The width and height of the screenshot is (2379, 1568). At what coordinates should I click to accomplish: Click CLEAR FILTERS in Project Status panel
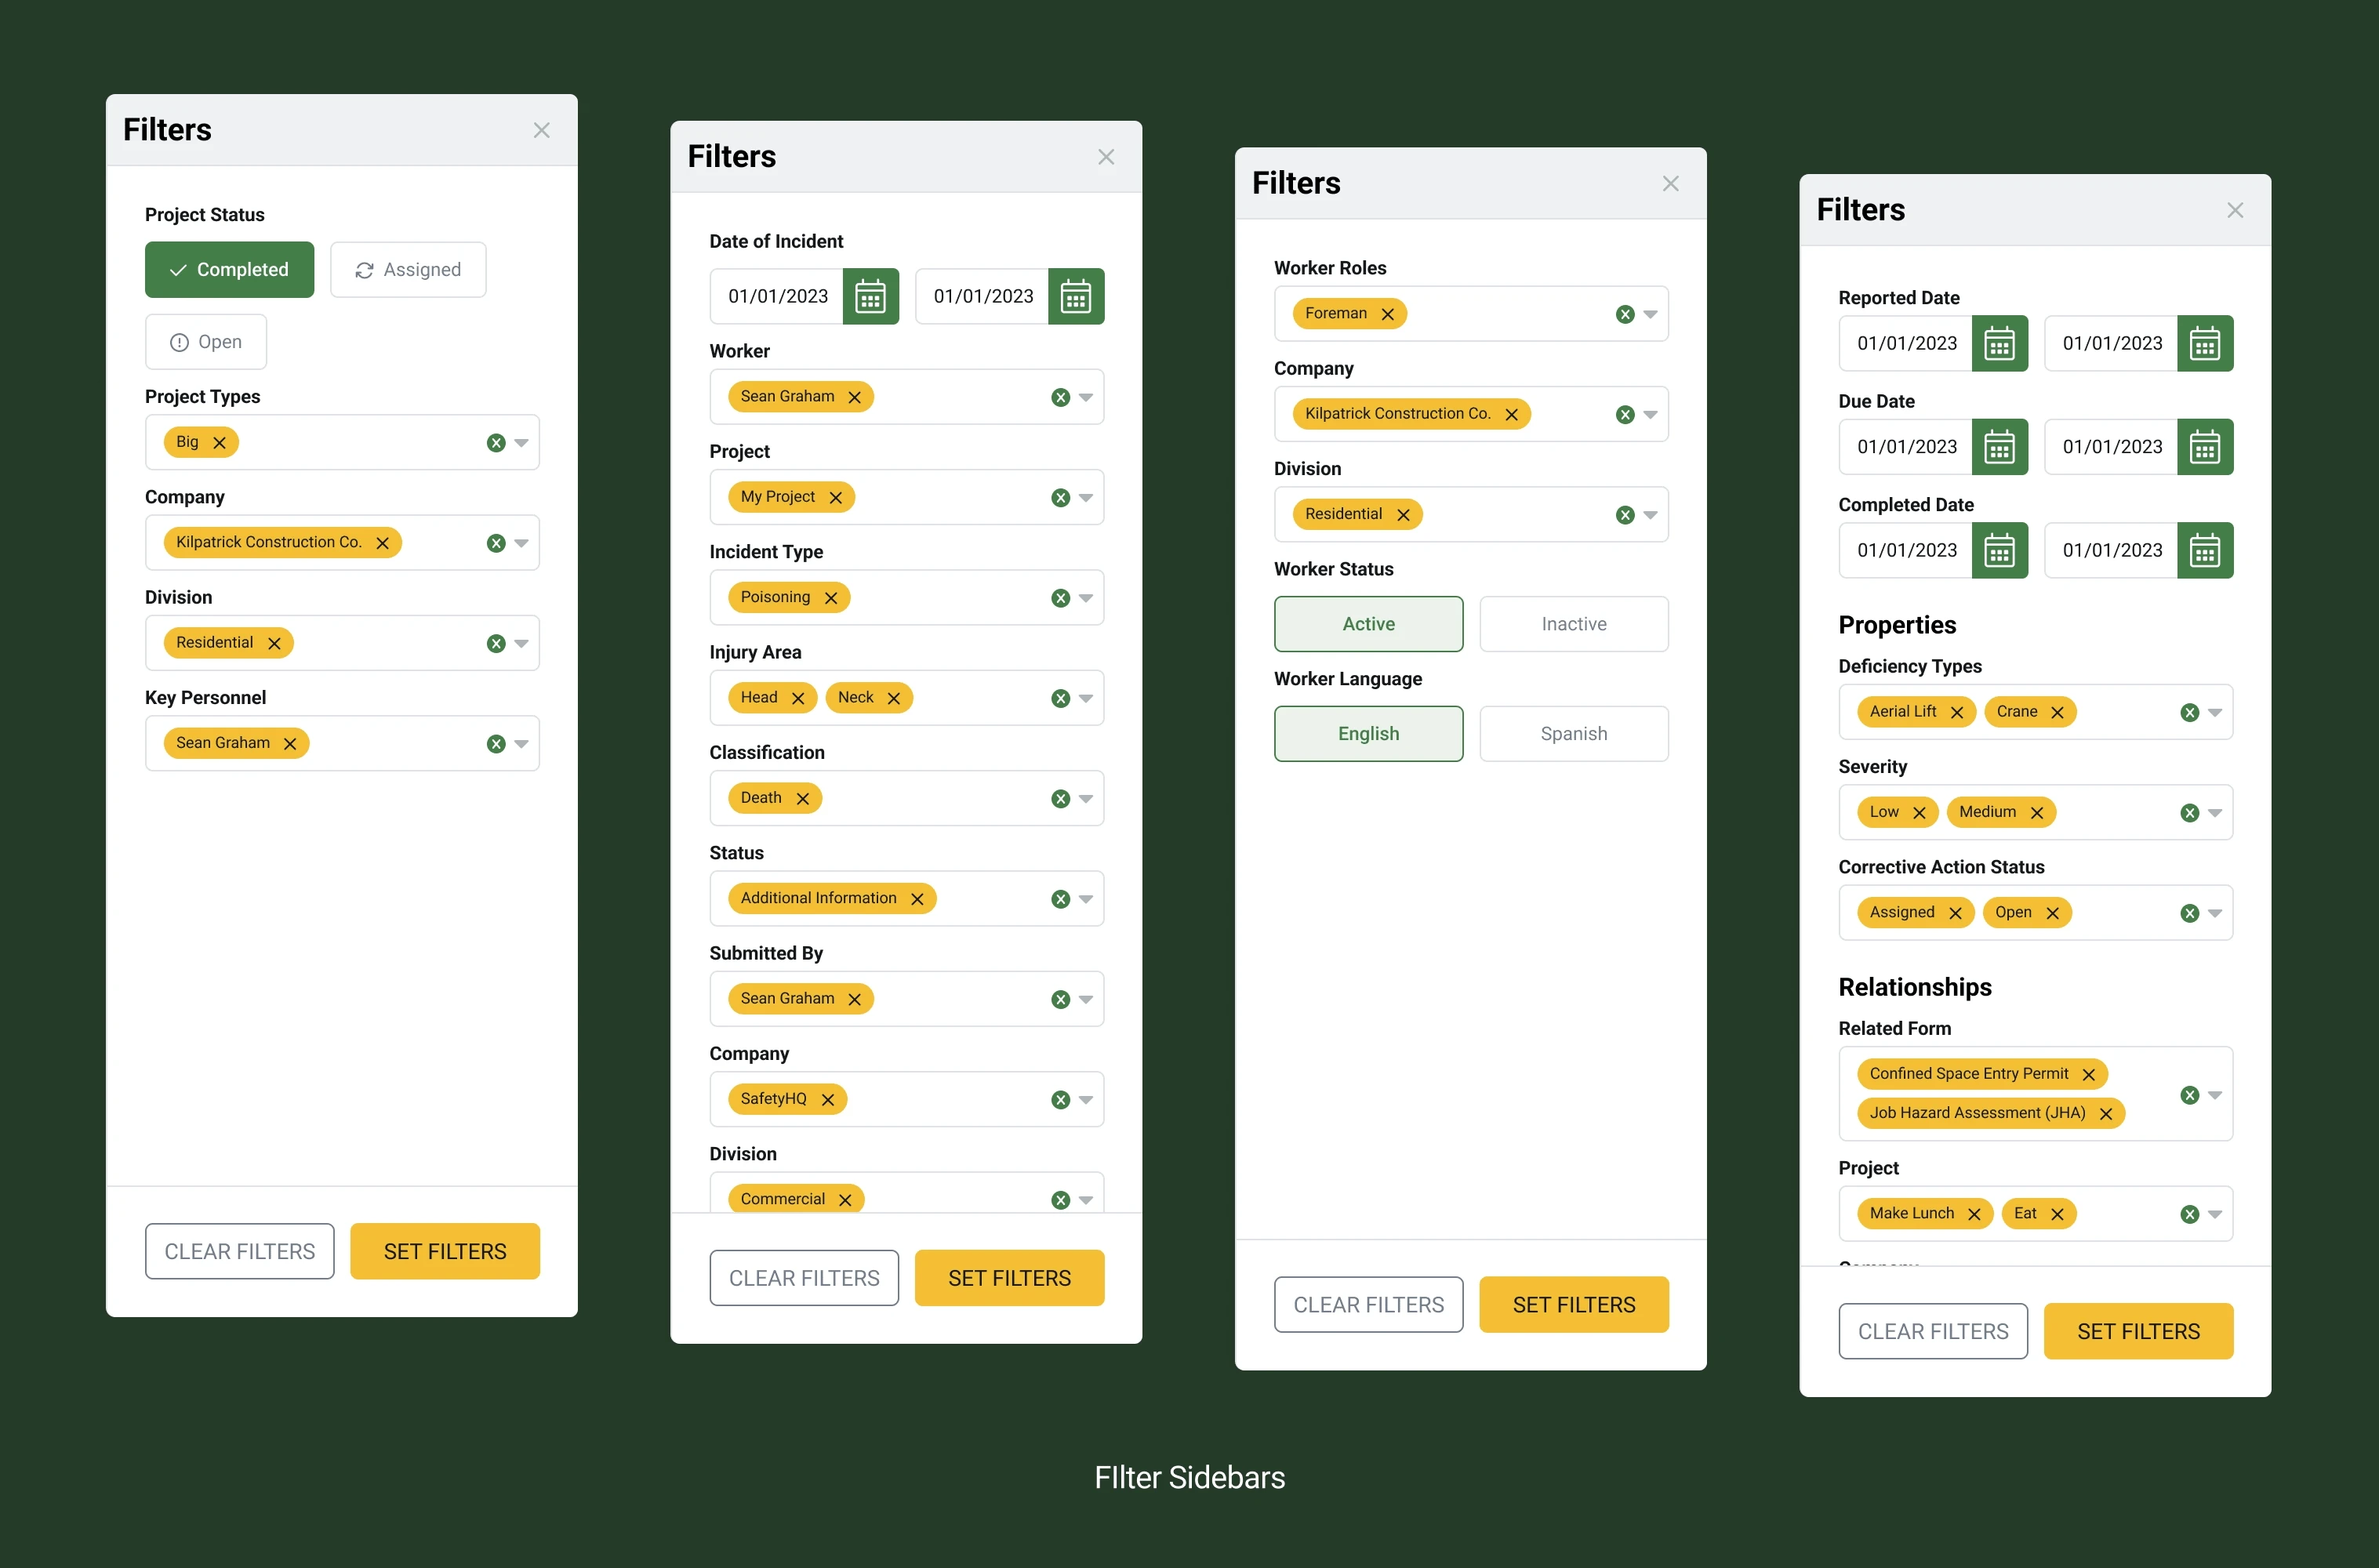point(239,1251)
